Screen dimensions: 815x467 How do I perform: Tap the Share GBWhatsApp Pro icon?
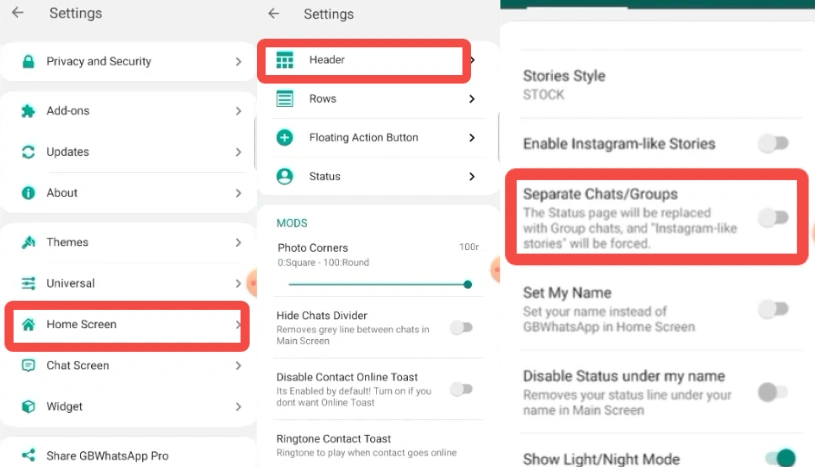pos(28,456)
